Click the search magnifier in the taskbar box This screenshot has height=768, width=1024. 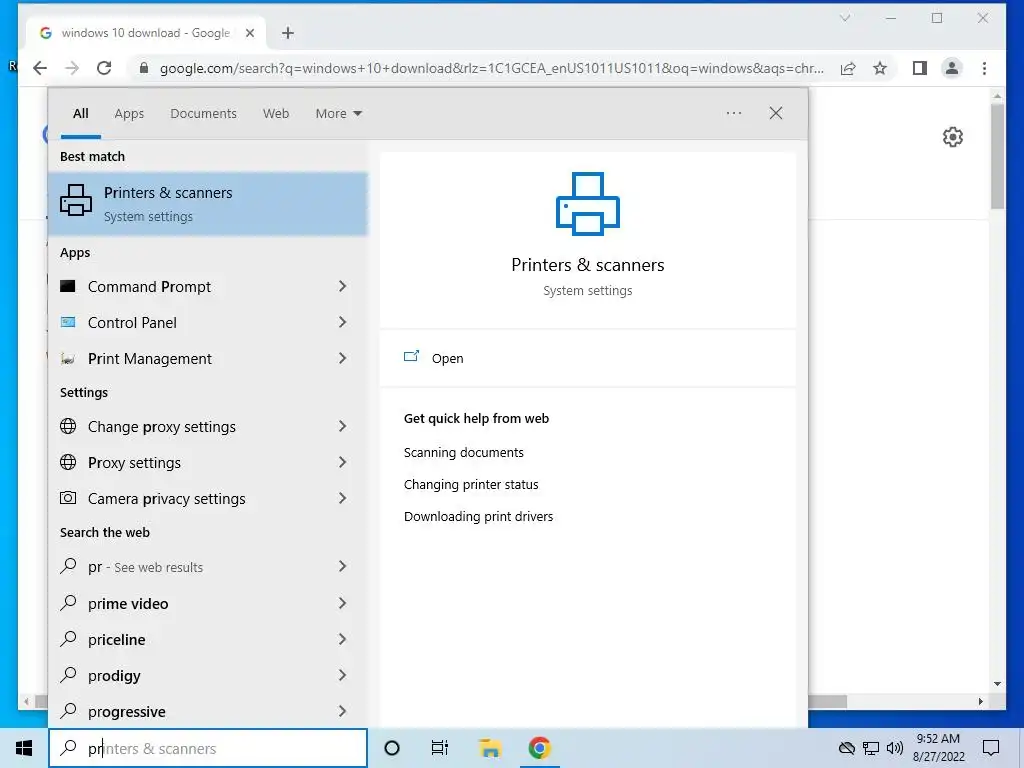68,748
